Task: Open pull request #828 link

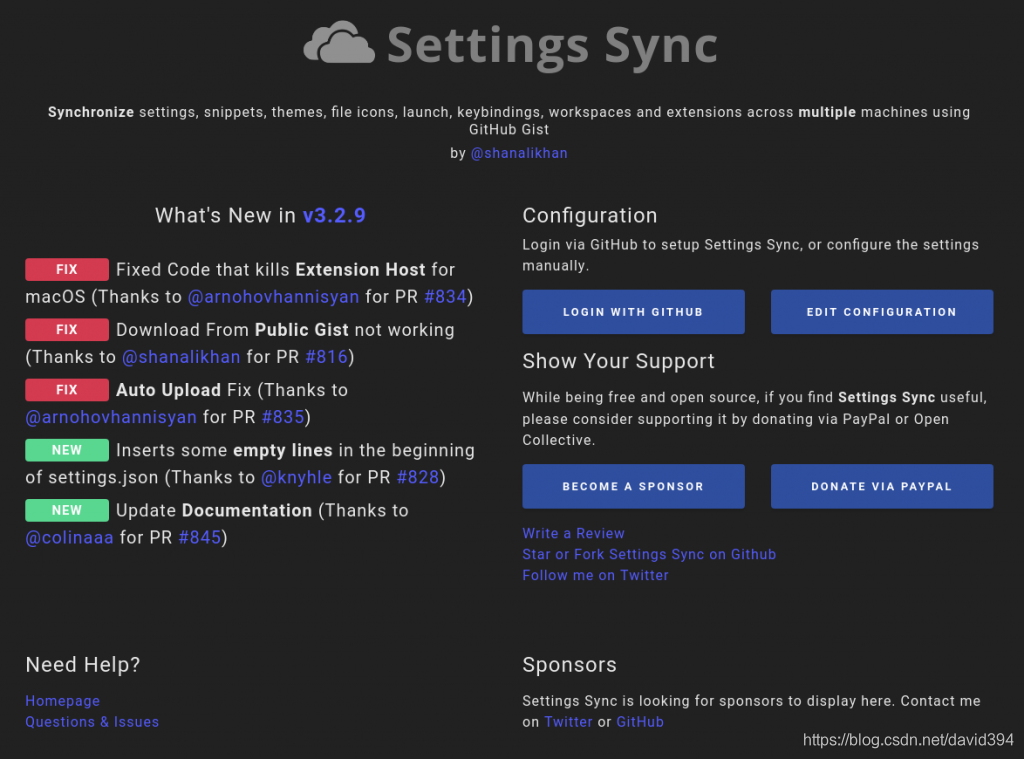Action: [418, 477]
